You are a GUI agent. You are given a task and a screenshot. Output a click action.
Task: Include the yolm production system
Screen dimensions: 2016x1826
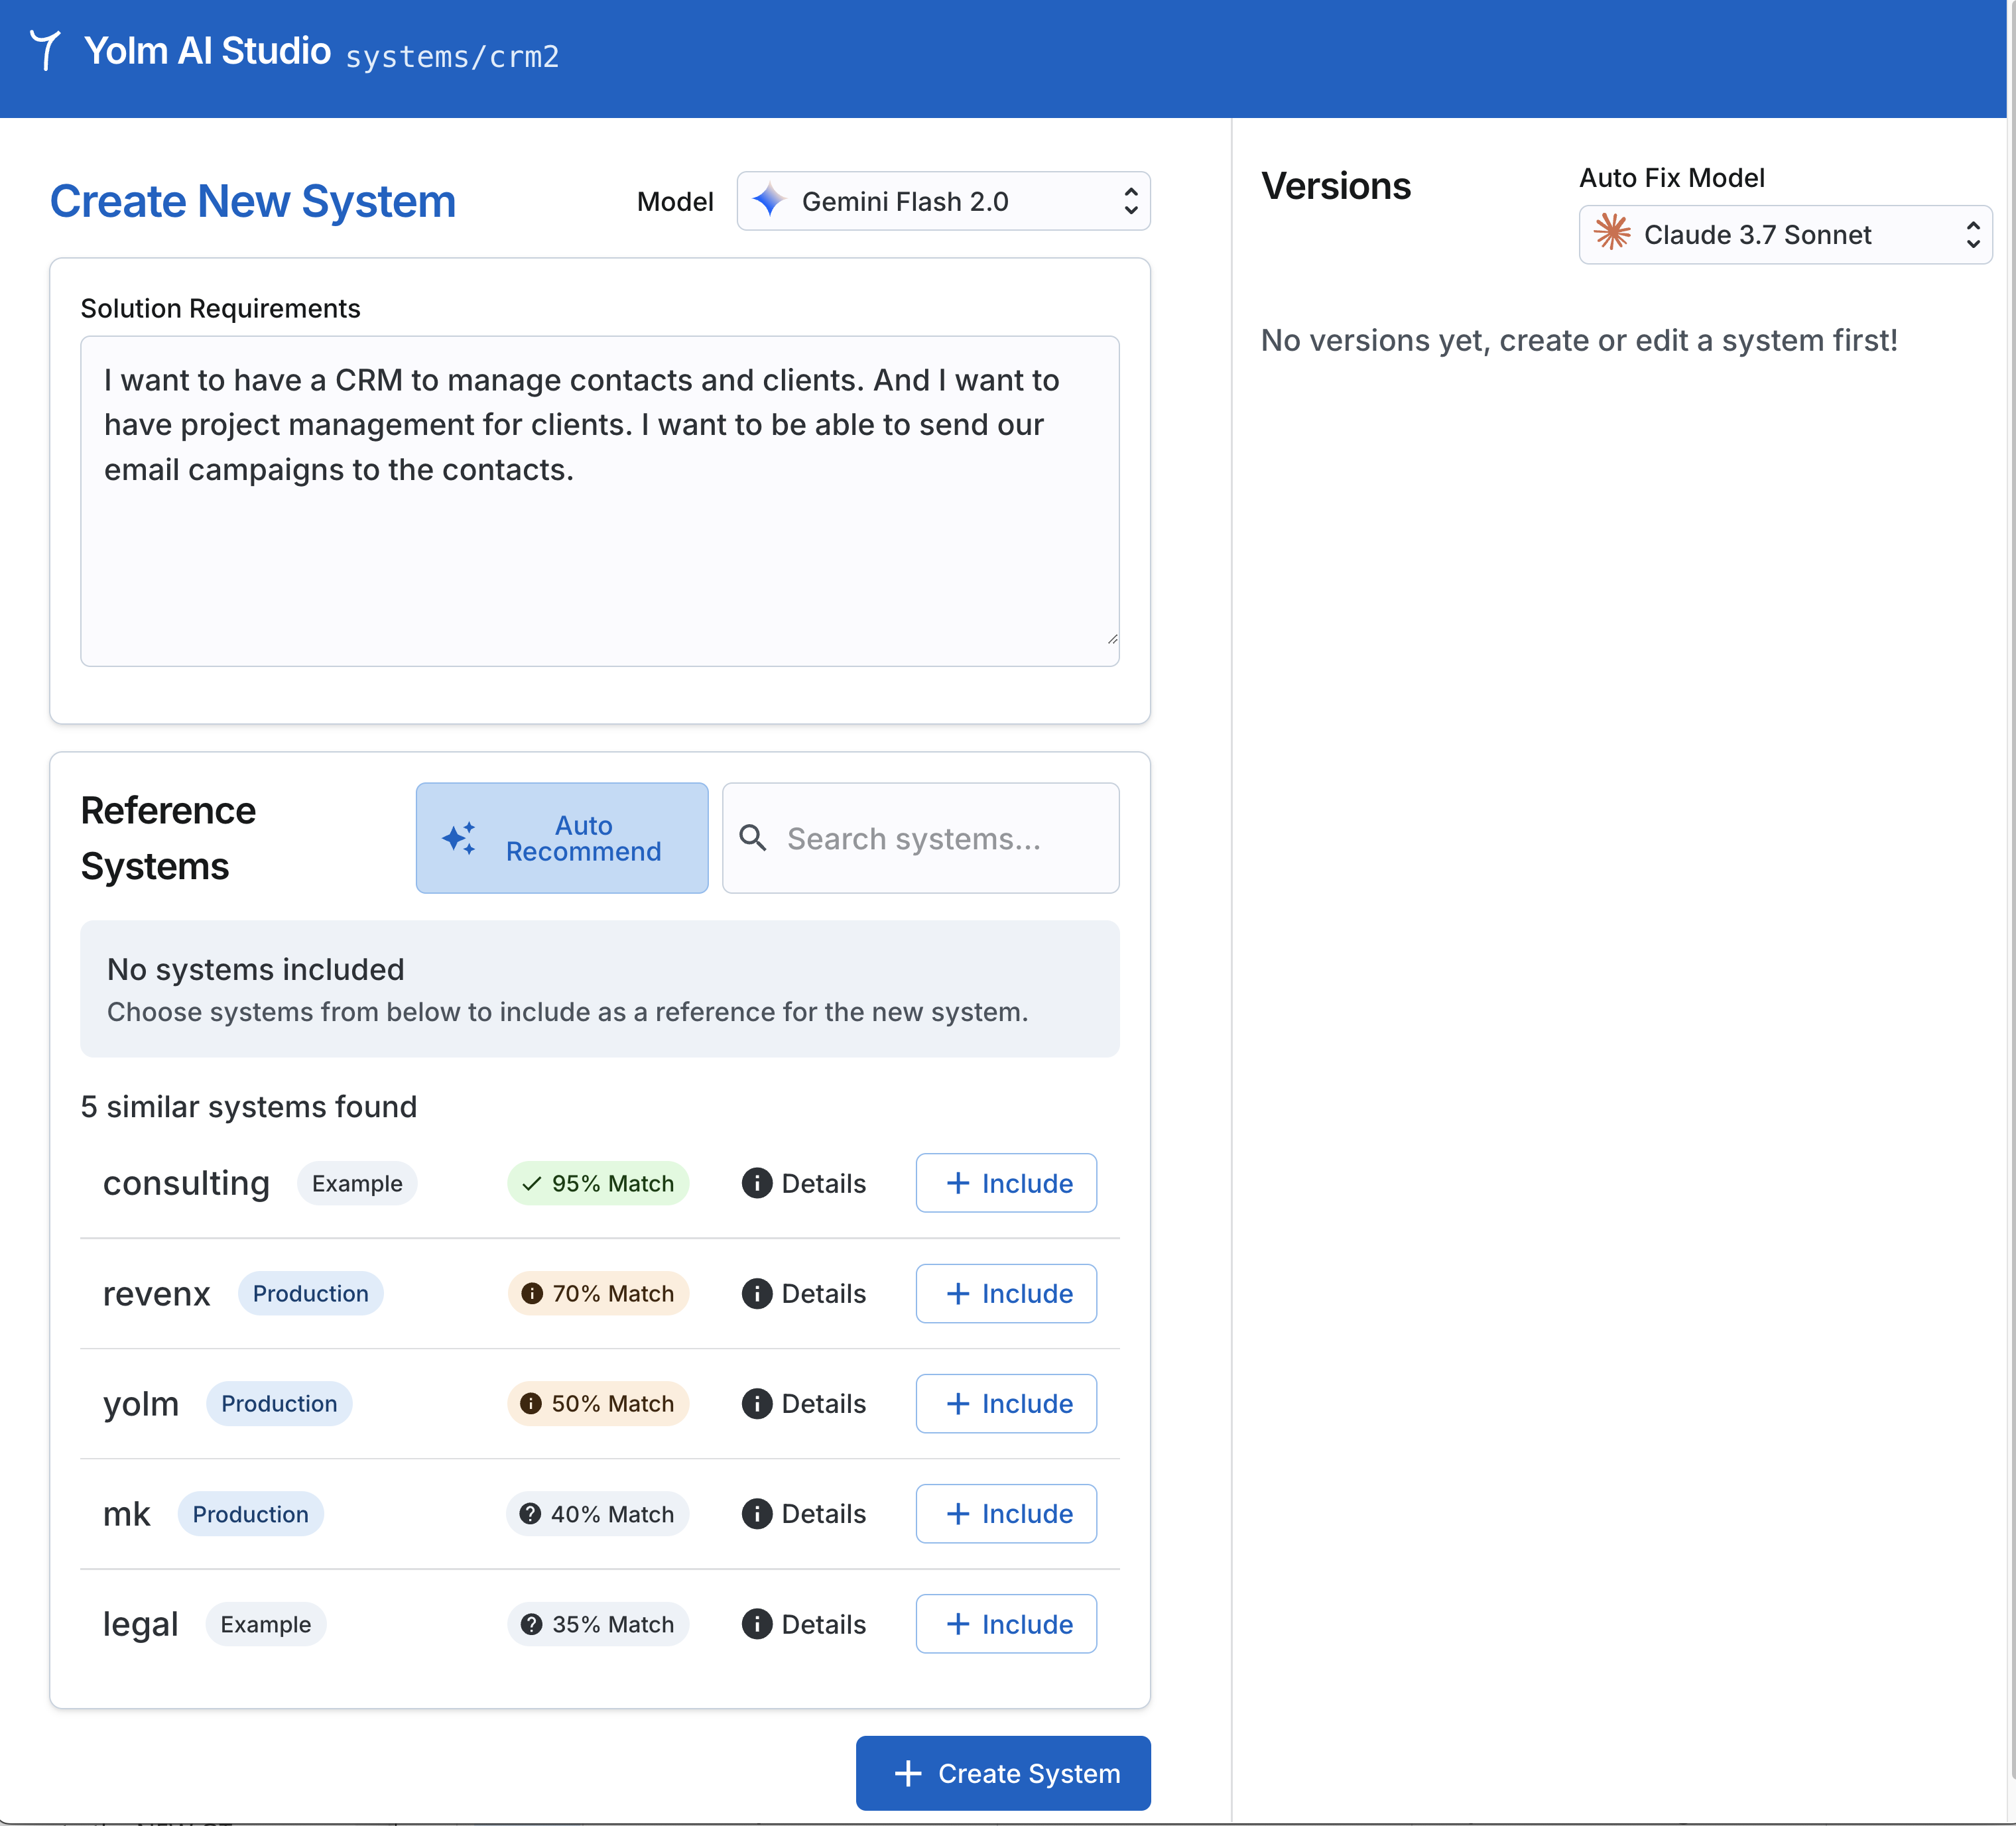[1006, 1404]
